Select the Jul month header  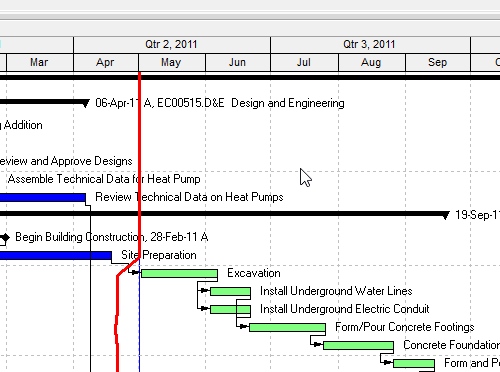click(304, 62)
